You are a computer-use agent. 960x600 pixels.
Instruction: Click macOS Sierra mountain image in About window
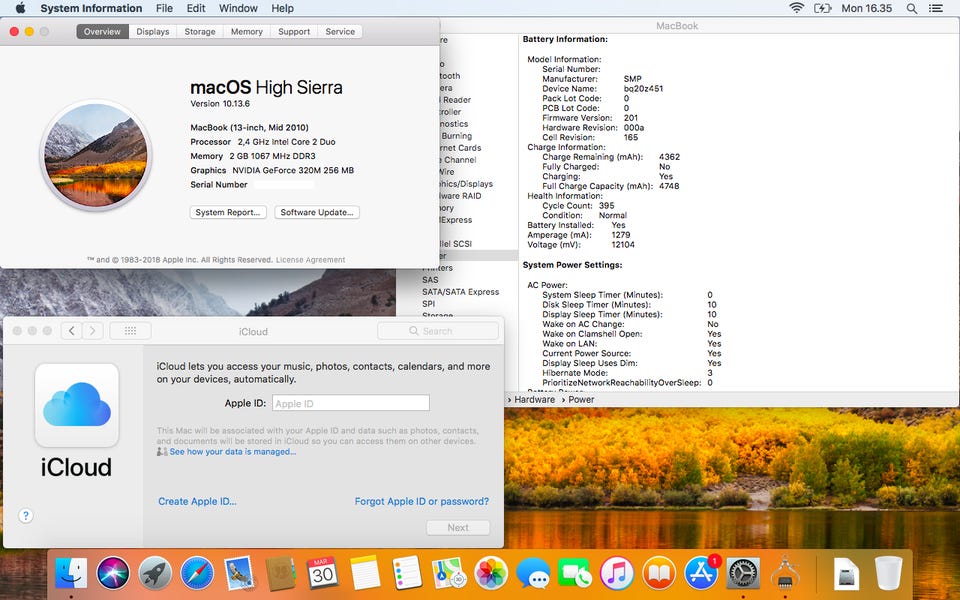[x=96, y=154]
